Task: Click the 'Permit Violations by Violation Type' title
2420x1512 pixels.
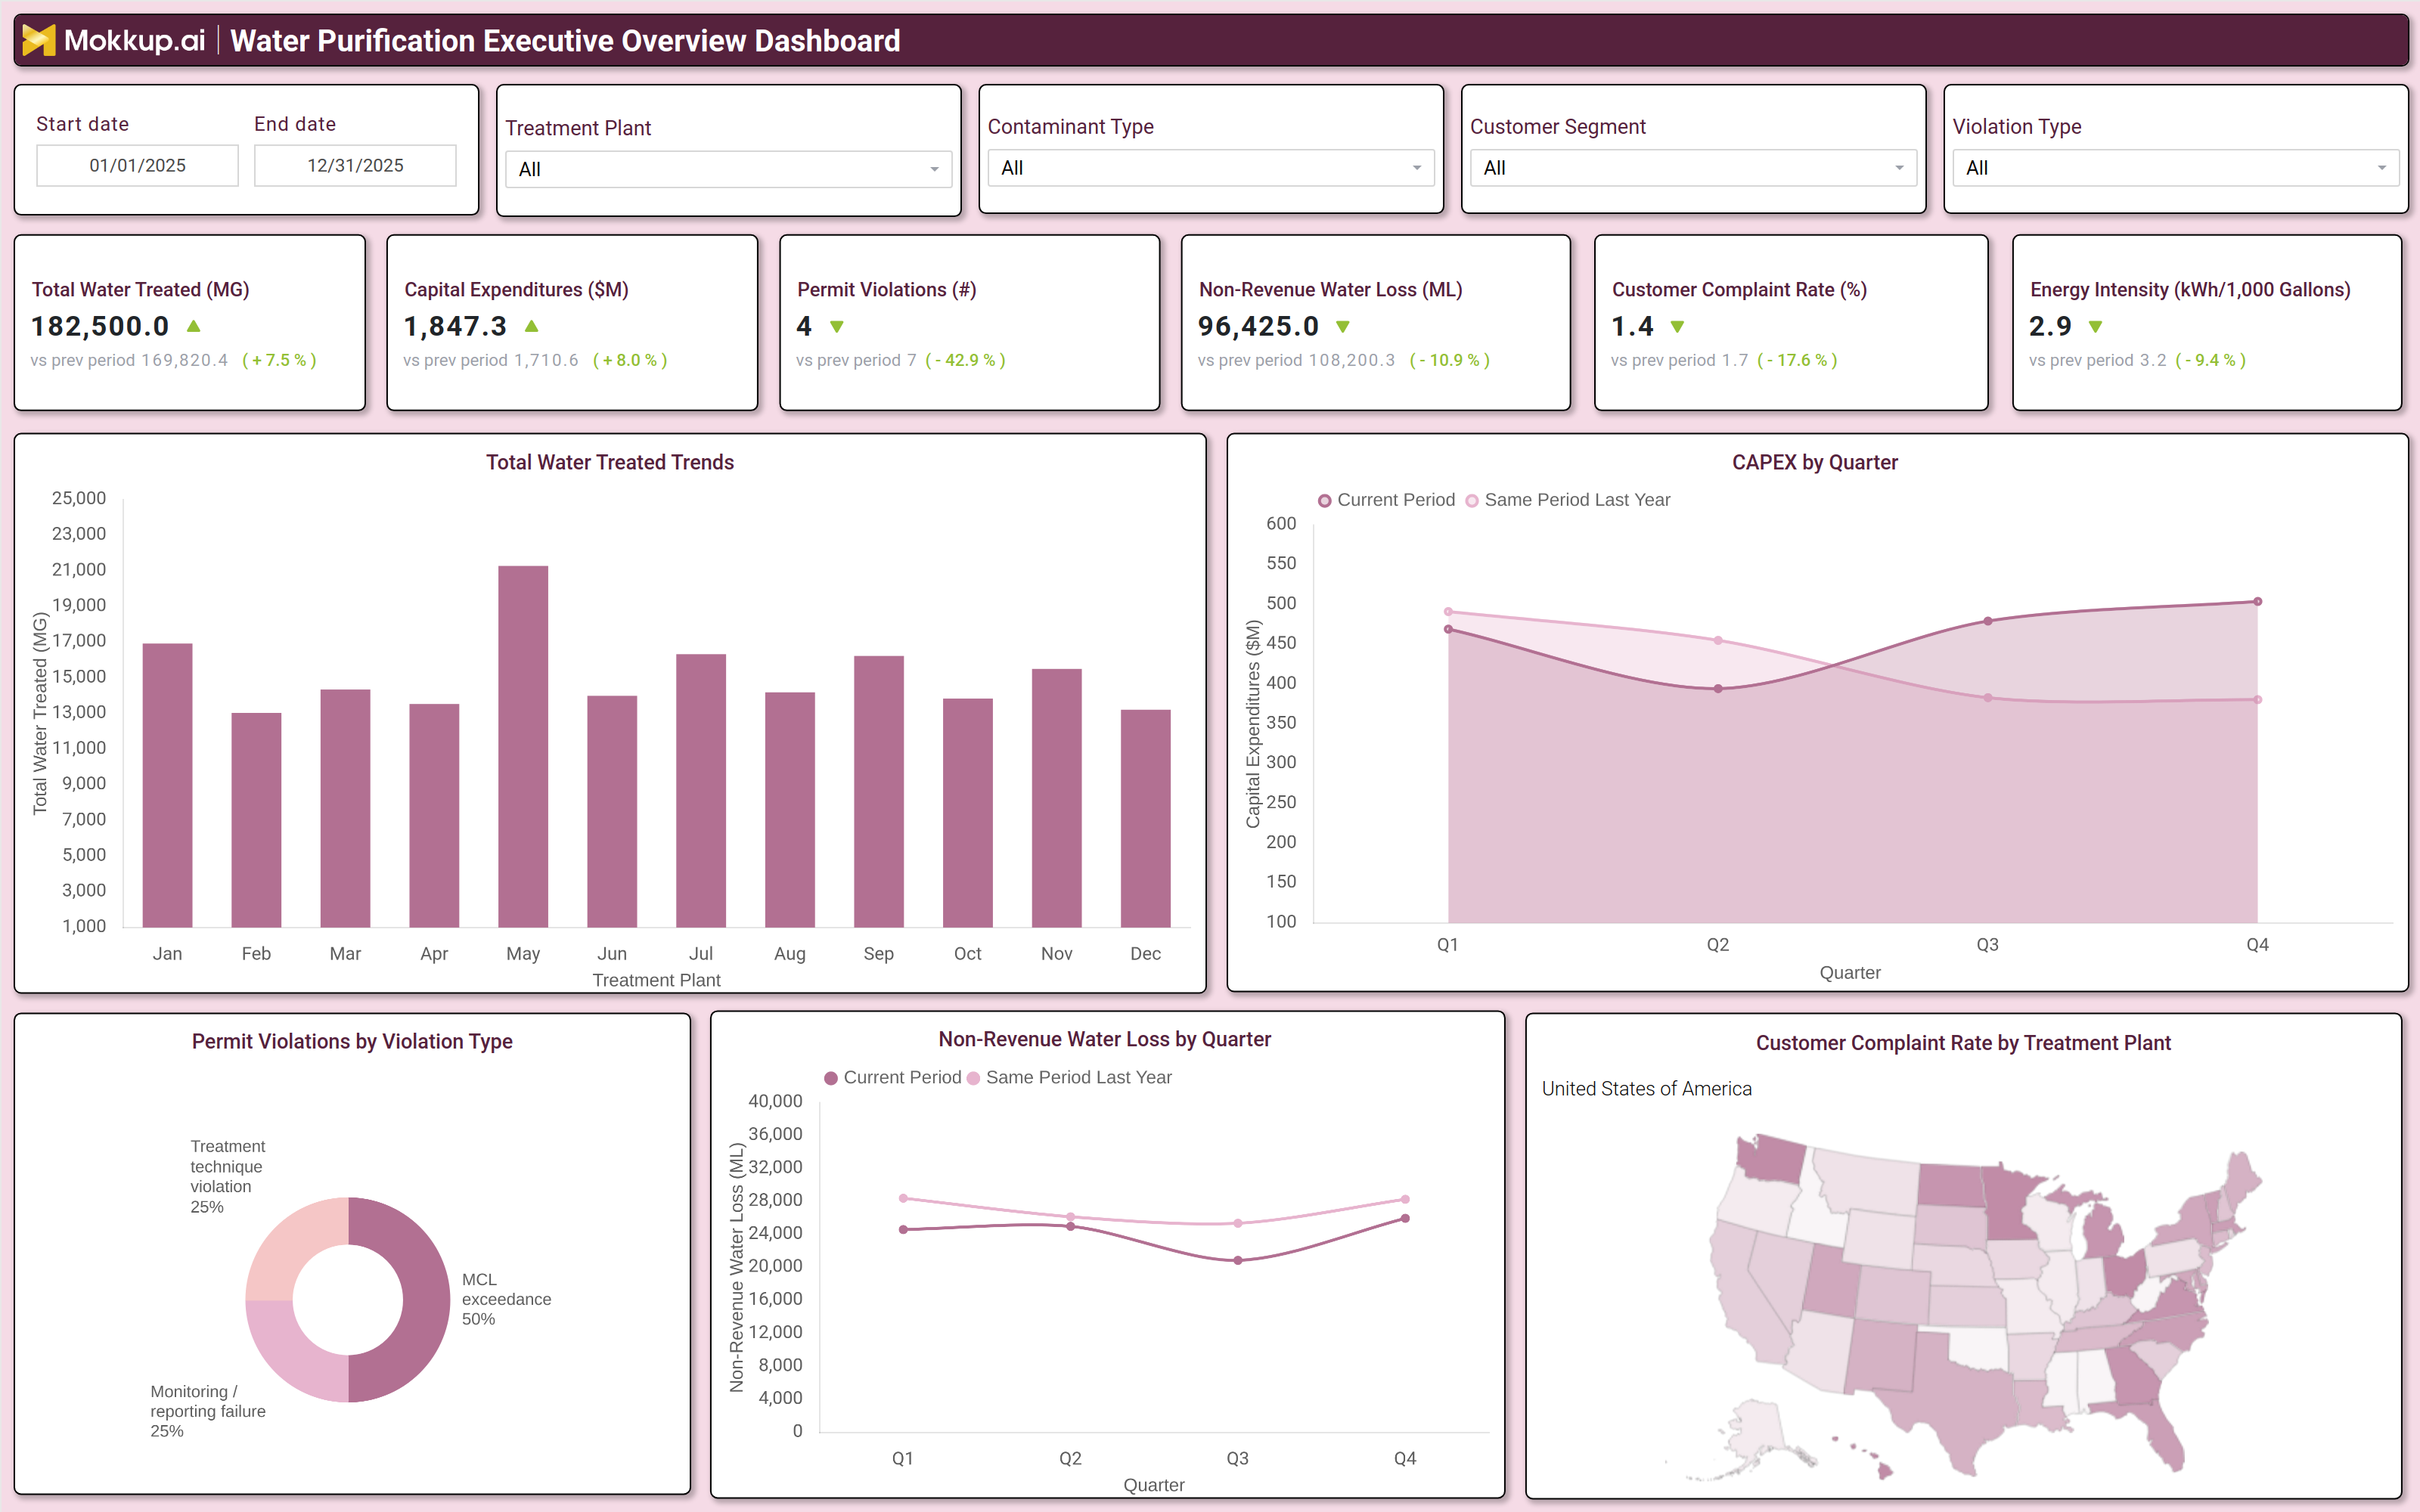Action: (352, 1041)
